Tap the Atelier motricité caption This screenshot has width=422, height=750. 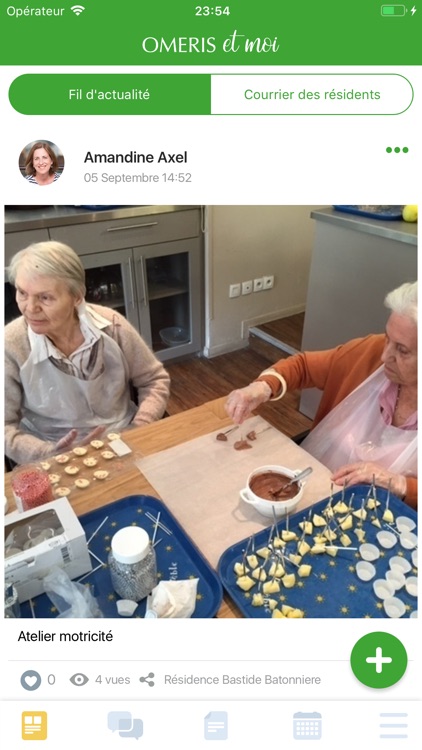click(65, 636)
